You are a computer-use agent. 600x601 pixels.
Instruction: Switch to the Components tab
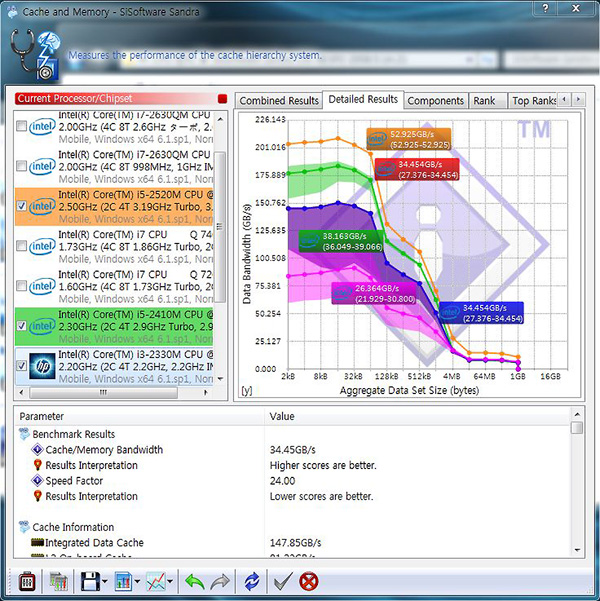(x=436, y=101)
